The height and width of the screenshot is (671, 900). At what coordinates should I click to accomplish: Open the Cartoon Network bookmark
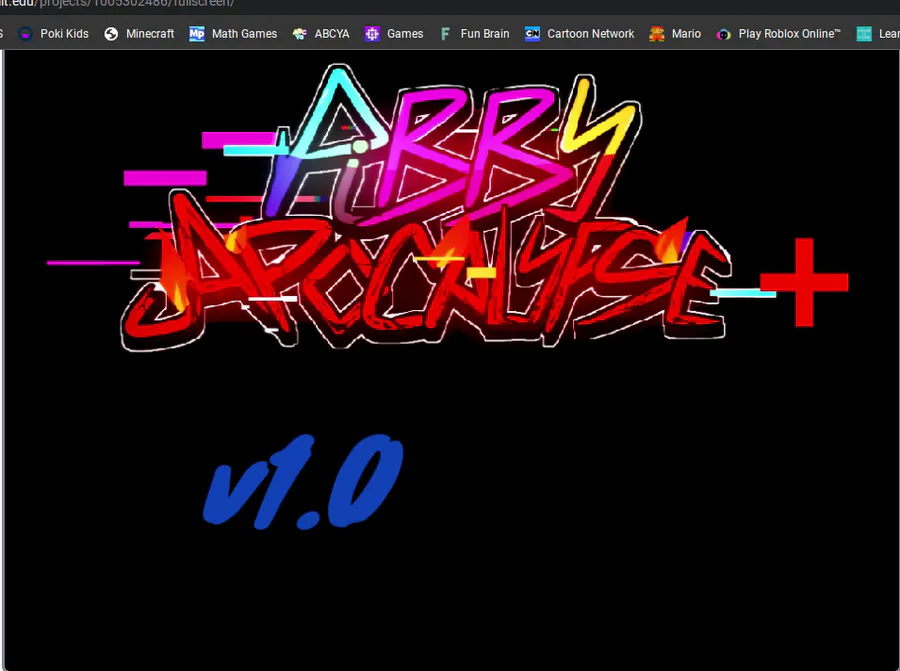pyautogui.click(x=580, y=34)
